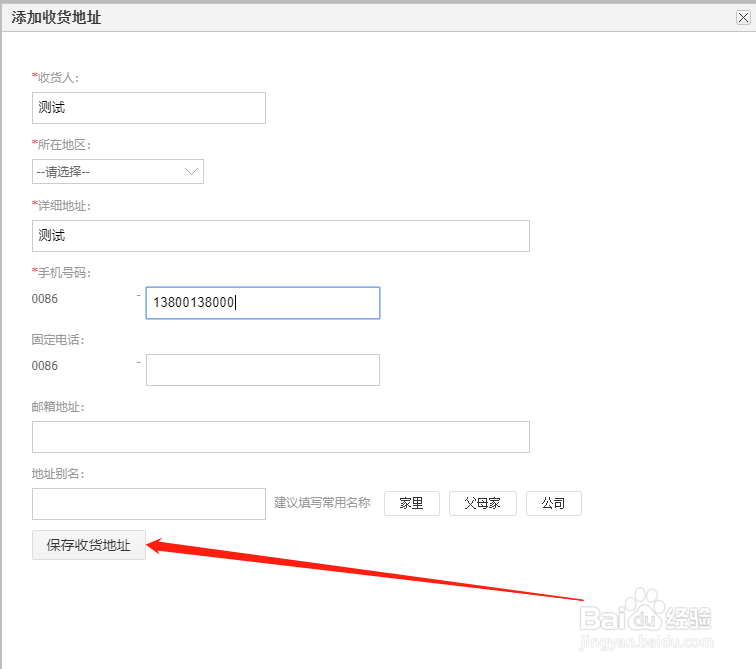
Task: Click the *详细地址 label
Action: point(61,206)
